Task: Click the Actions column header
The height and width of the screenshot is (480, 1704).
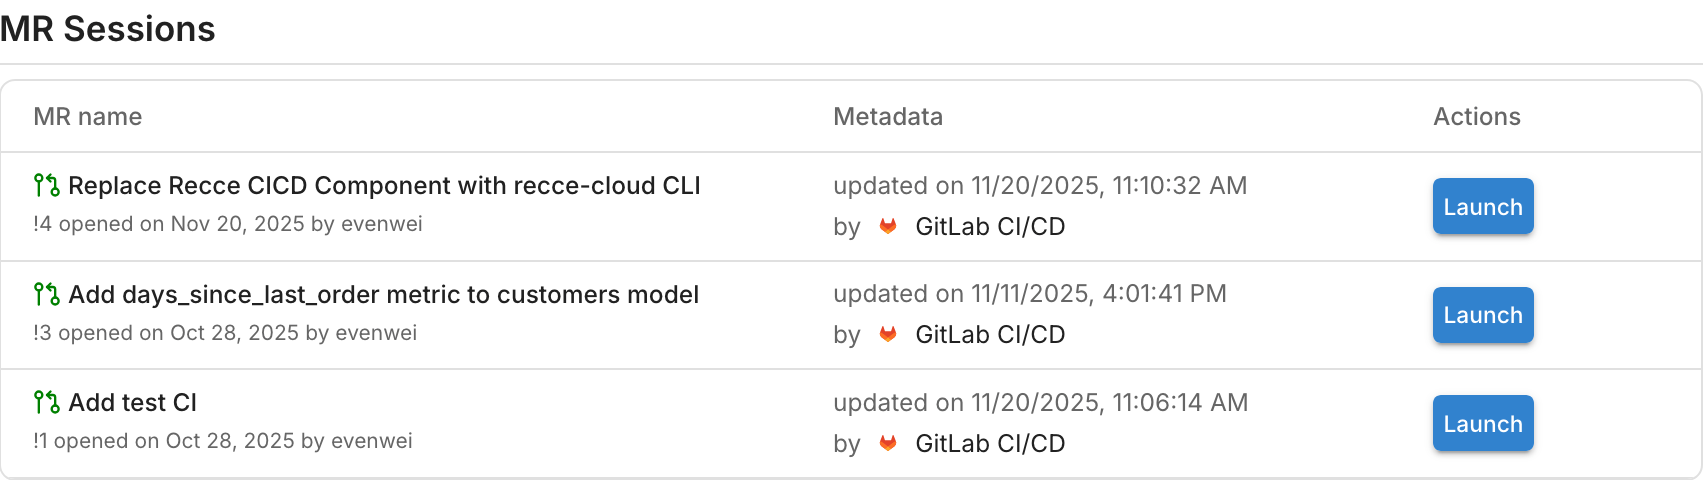Action: coord(1477,117)
